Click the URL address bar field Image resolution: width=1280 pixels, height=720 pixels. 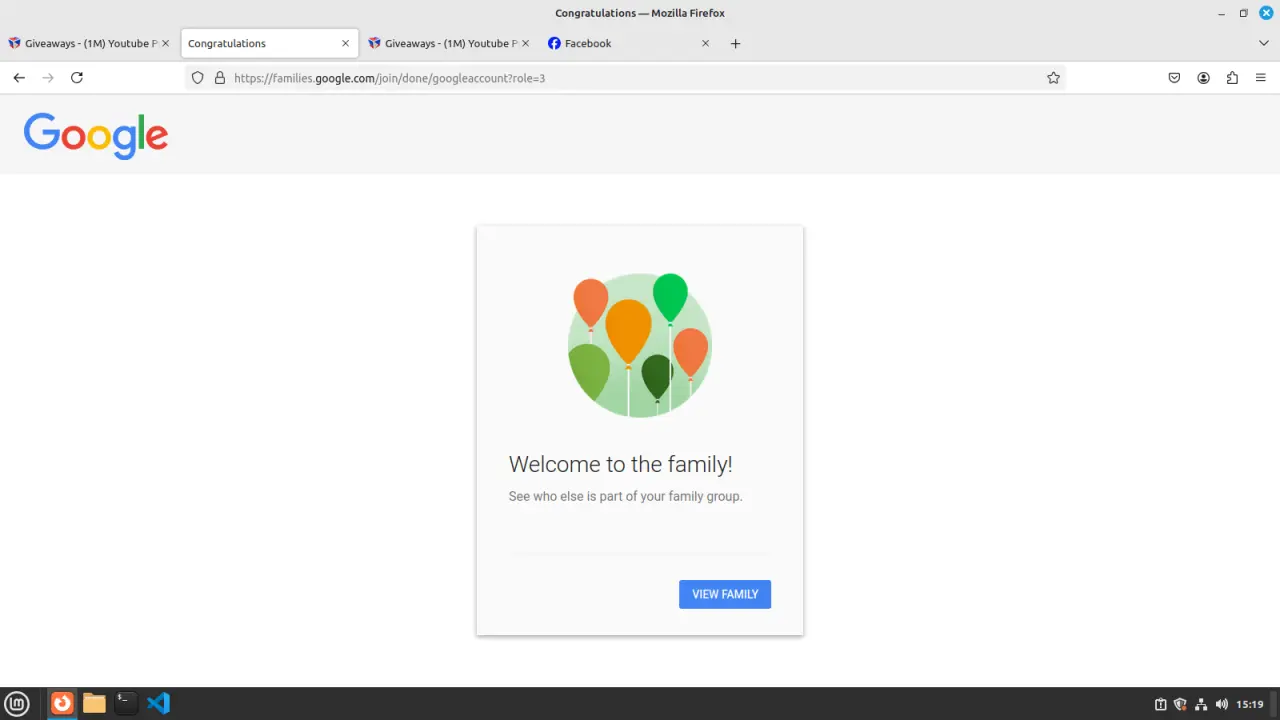tap(625, 78)
